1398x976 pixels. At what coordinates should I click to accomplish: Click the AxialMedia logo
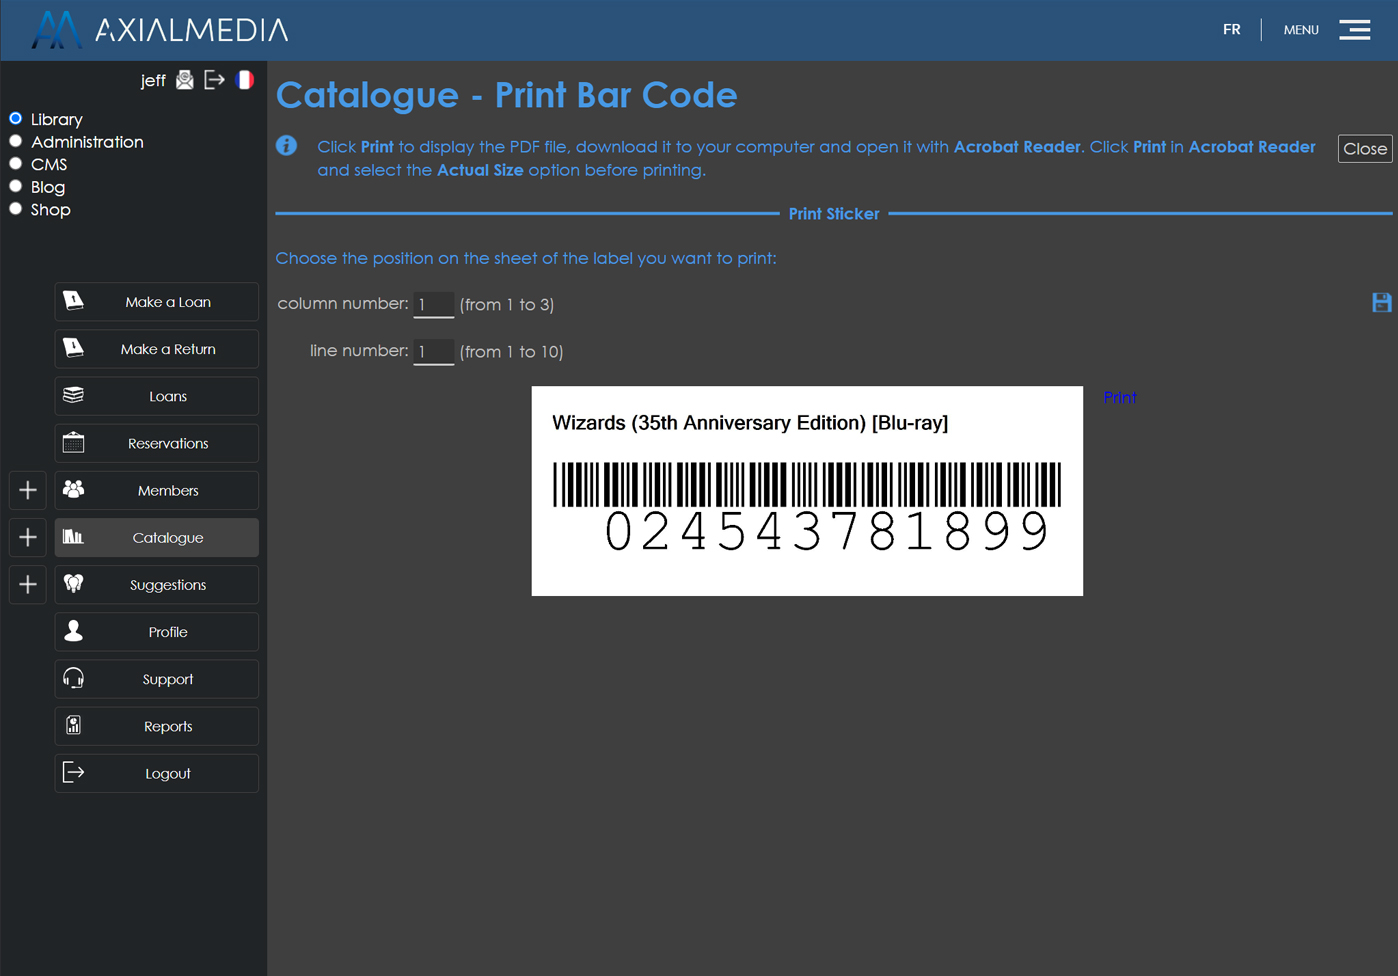point(160,30)
